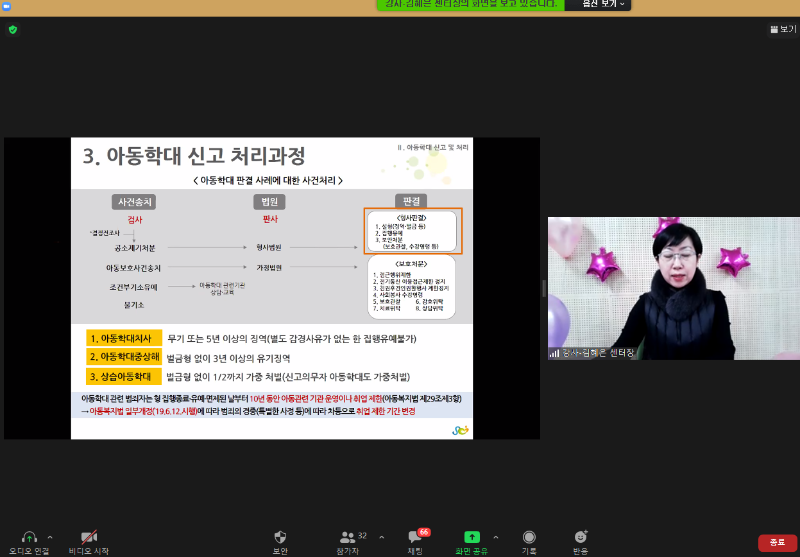The height and width of the screenshot is (557, 800).
Task: Open the View Options dropdown
Action: [x=604, y=4]
